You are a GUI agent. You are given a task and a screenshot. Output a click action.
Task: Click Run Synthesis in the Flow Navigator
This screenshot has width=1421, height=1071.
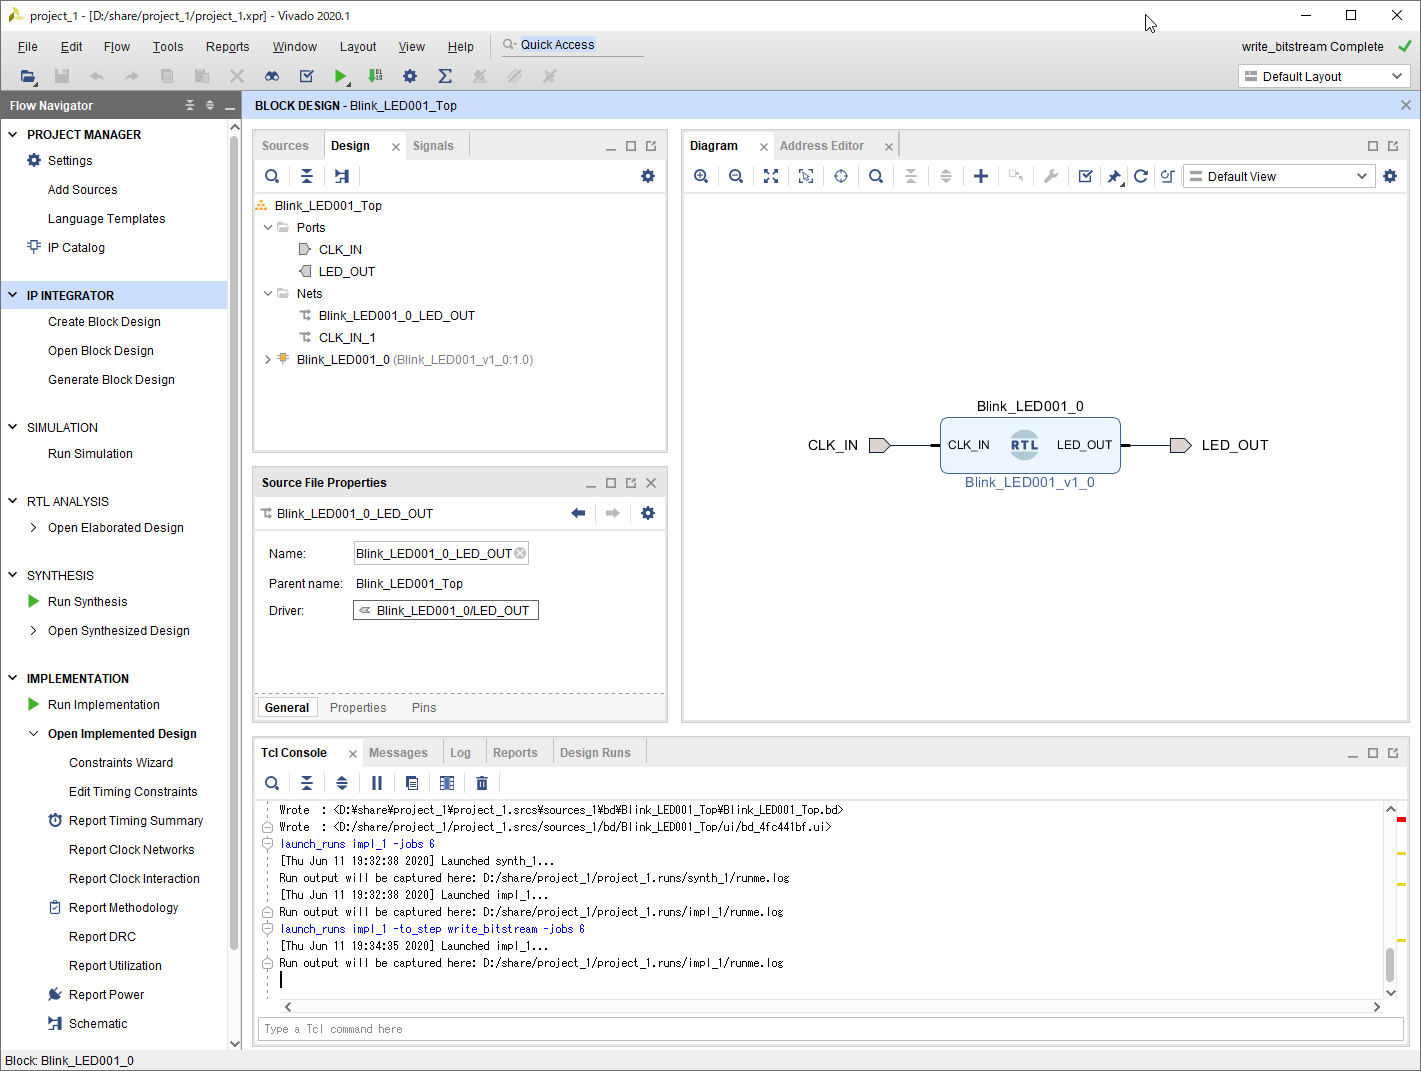[x=87, y=602]
